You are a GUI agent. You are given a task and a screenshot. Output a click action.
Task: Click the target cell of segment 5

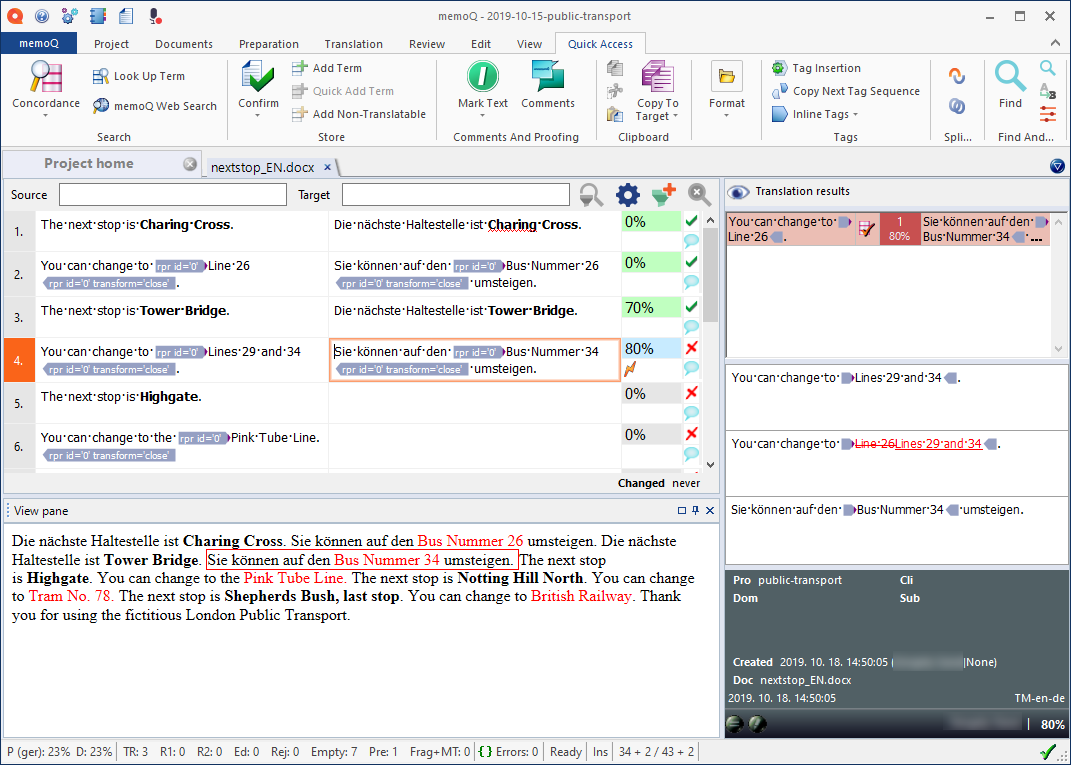(x=475, y=403)
